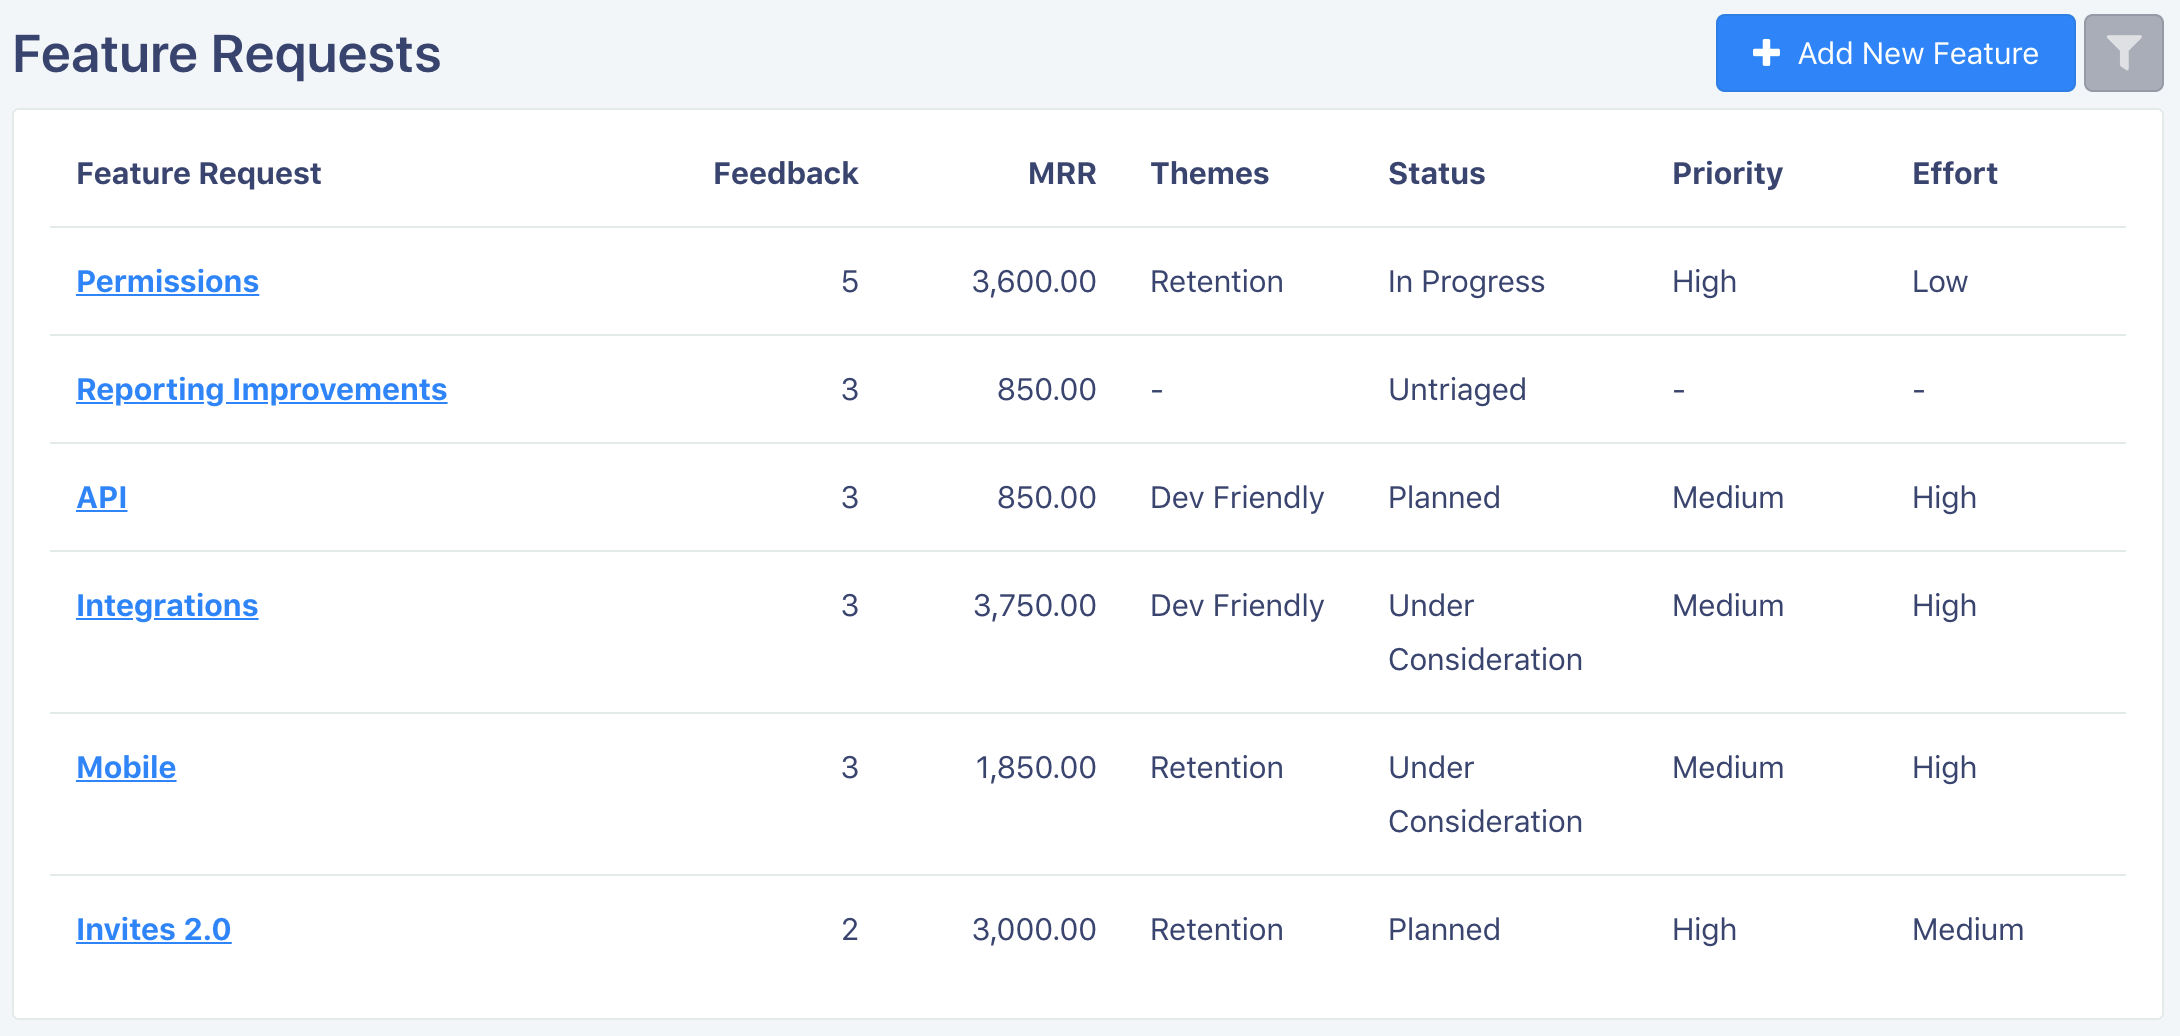Select the Untriaged status cell
2180x1036 pixels.
tap(1457, 390)
